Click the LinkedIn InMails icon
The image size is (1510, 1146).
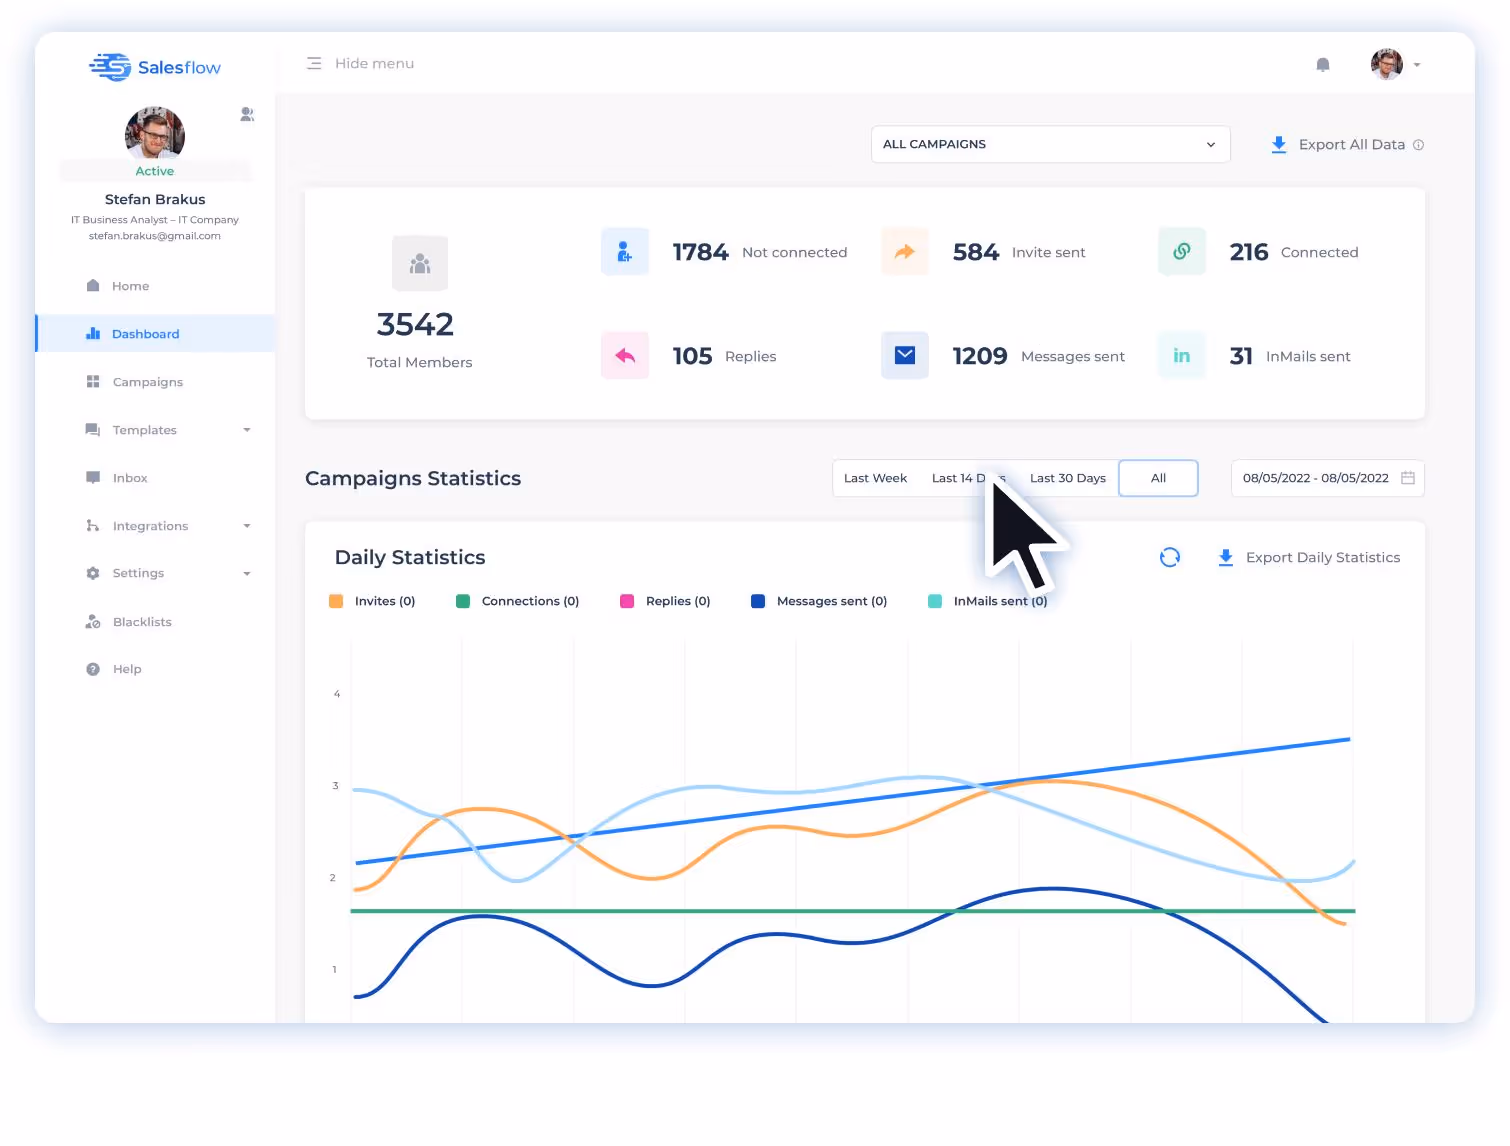pos(1181,355)
